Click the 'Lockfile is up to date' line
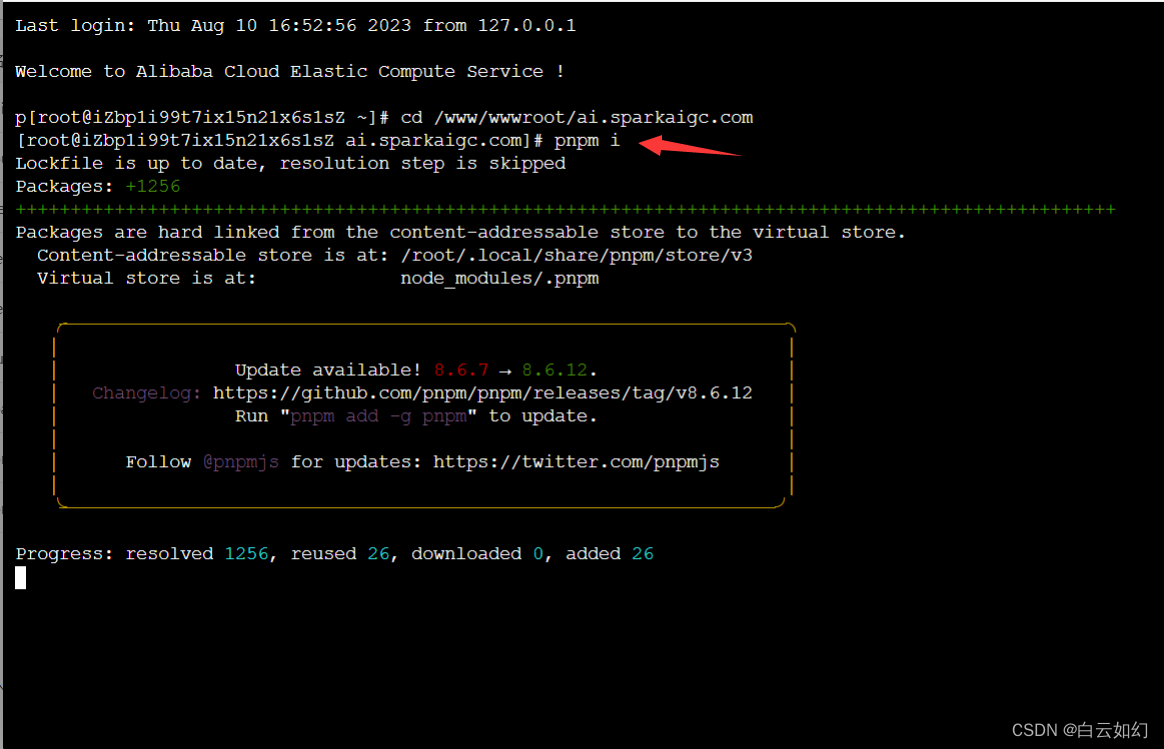Image resolution: width=1164 pixels, height=749 pixels. point(290,163)
